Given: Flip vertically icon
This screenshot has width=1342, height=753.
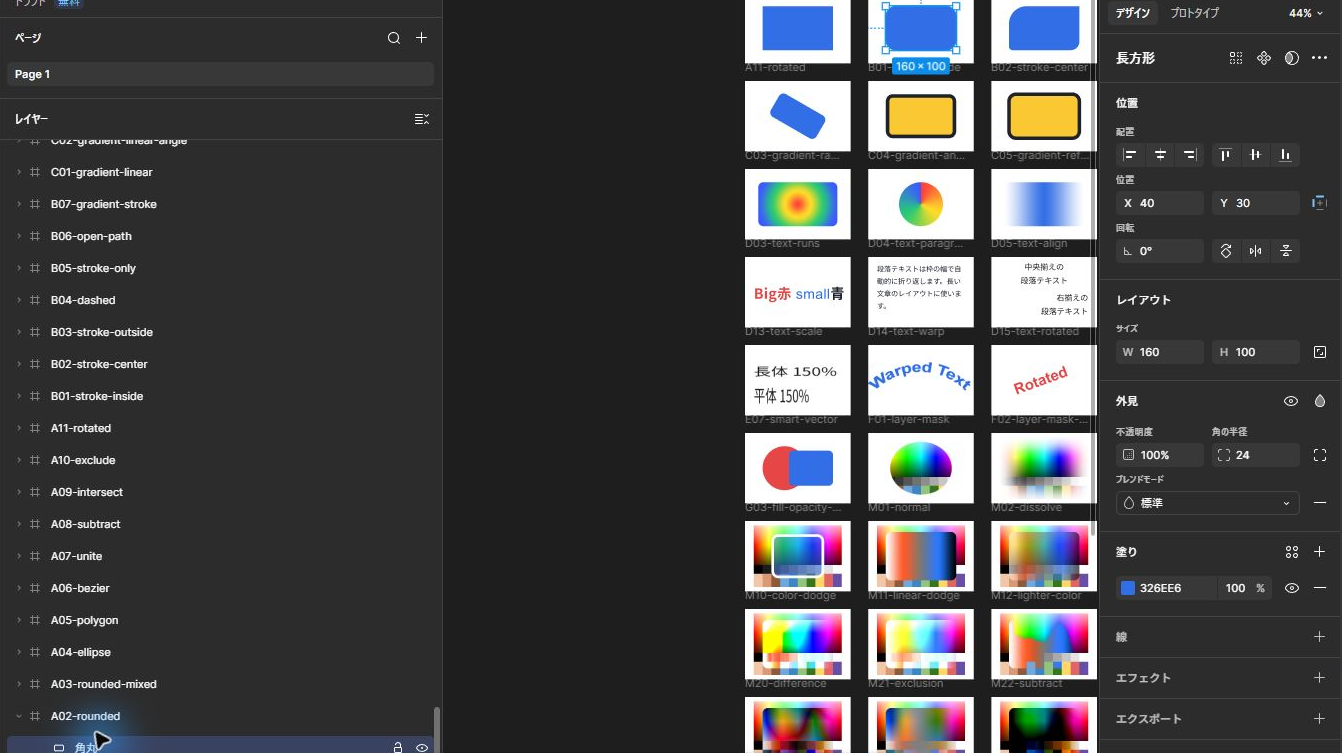Looking at the screenshot, I should click(1286, 251).
